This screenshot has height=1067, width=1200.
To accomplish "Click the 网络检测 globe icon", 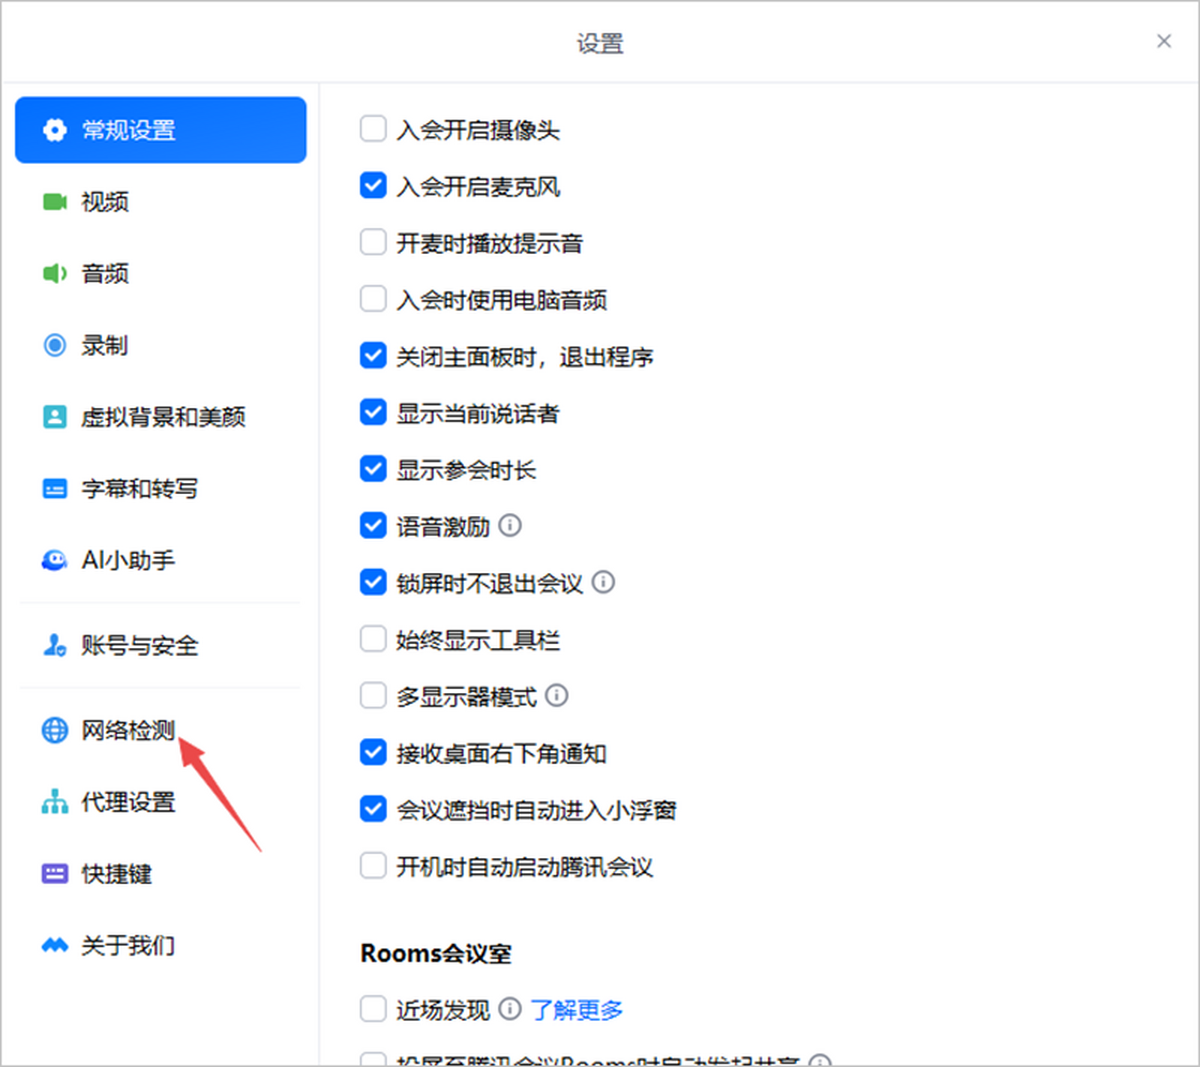I will pyautogui.click(x=54, y=730).
